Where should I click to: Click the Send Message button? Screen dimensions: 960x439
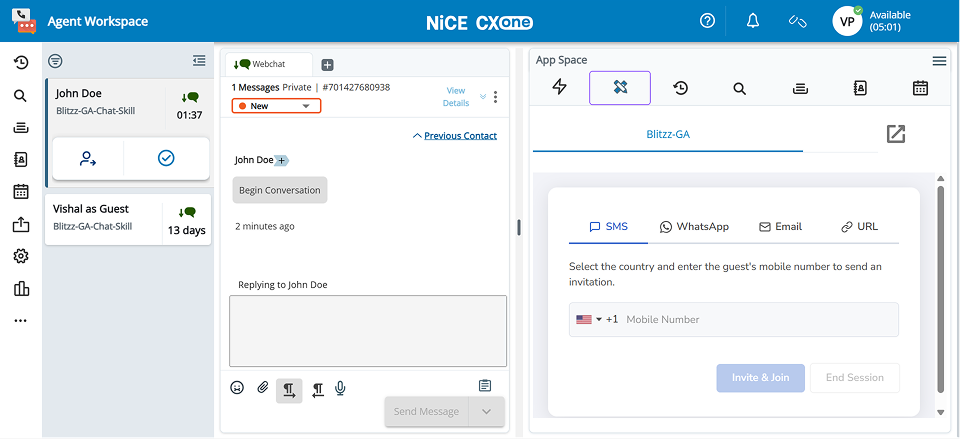(x=426, y=411)
